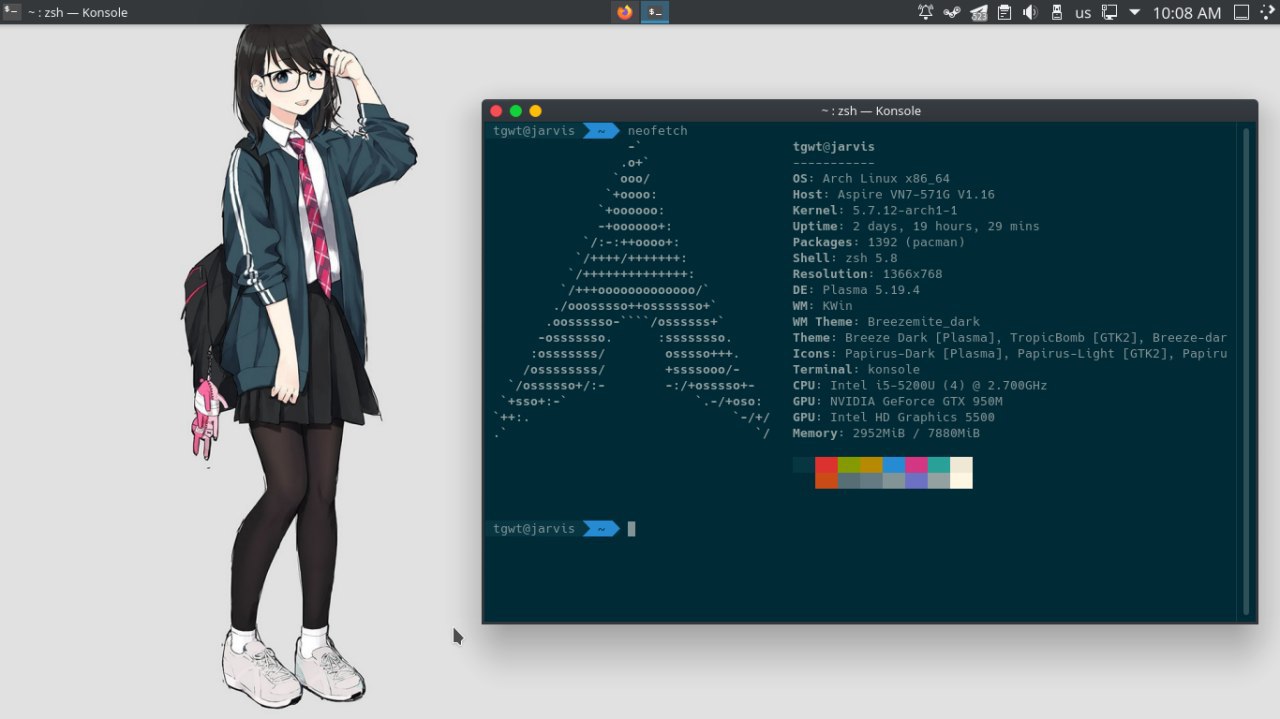
Task: Open the activities icon at panel edge
Action: (1268, 13)
